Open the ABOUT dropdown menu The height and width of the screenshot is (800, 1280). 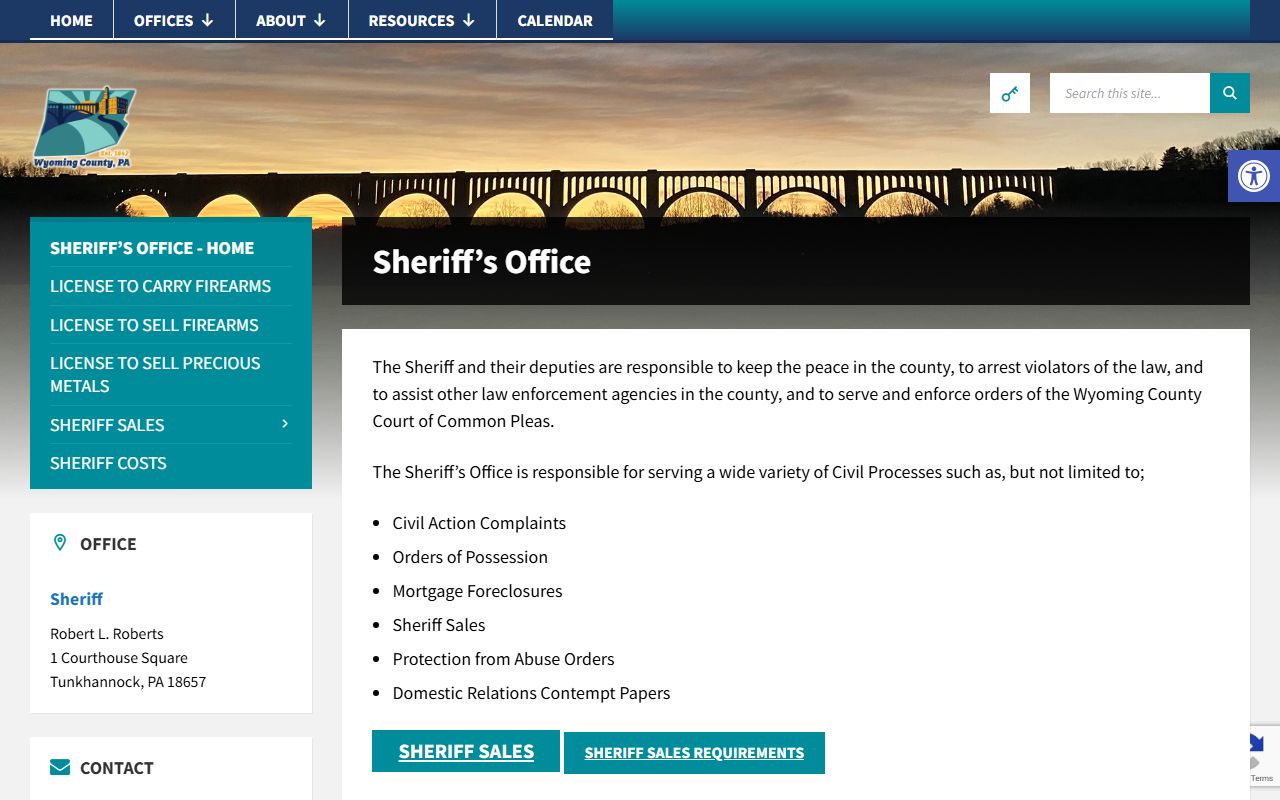(x=291, y=20)
